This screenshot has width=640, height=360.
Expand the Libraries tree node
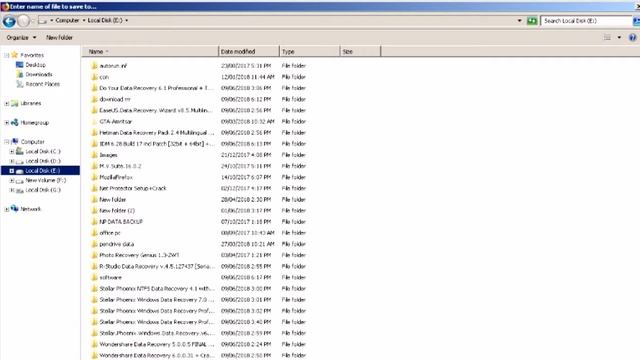click(x=7, y=104)
